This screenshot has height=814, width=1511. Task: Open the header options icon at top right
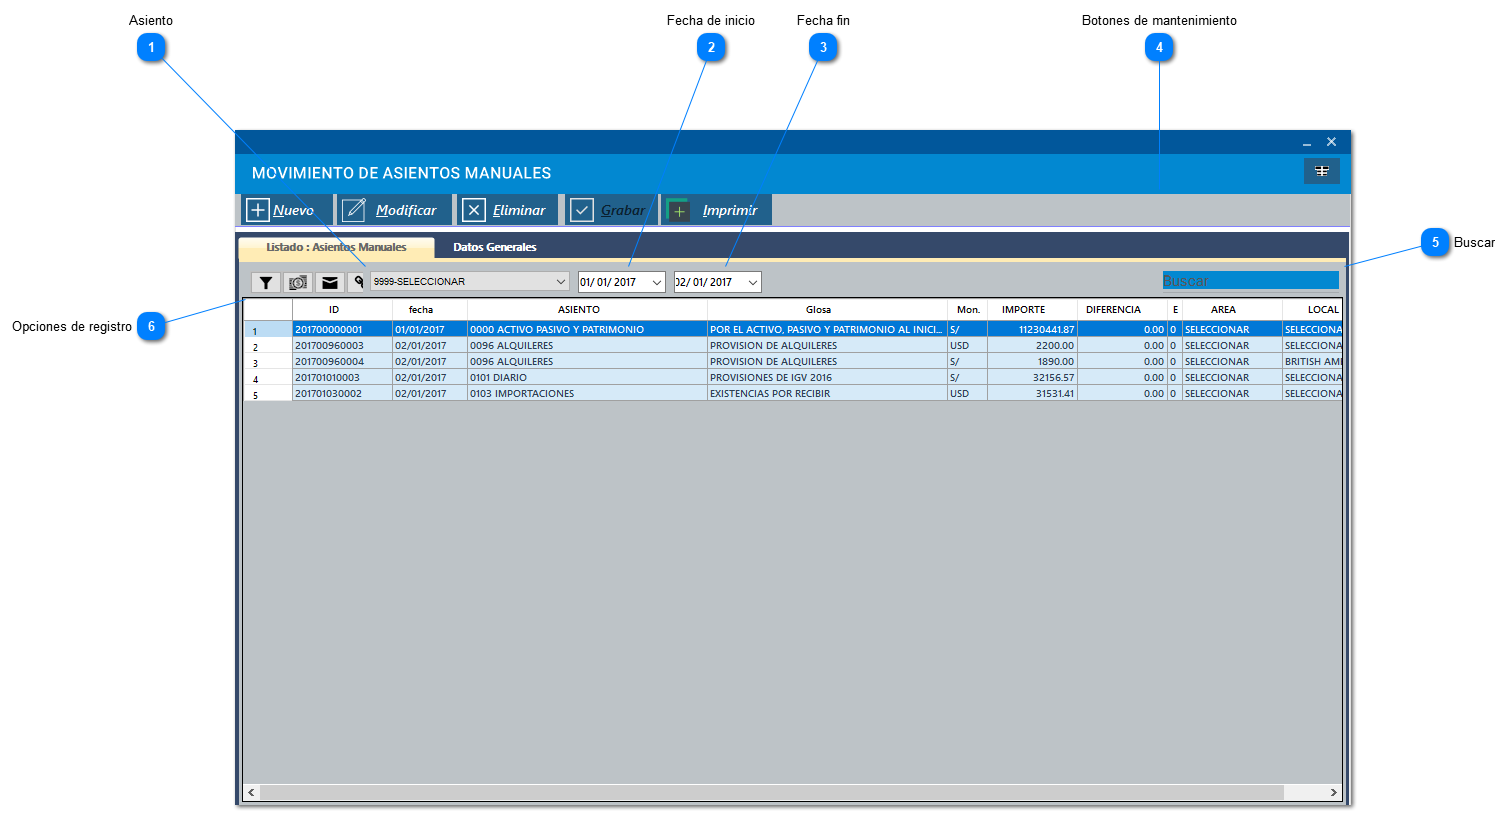(1321, 171)
